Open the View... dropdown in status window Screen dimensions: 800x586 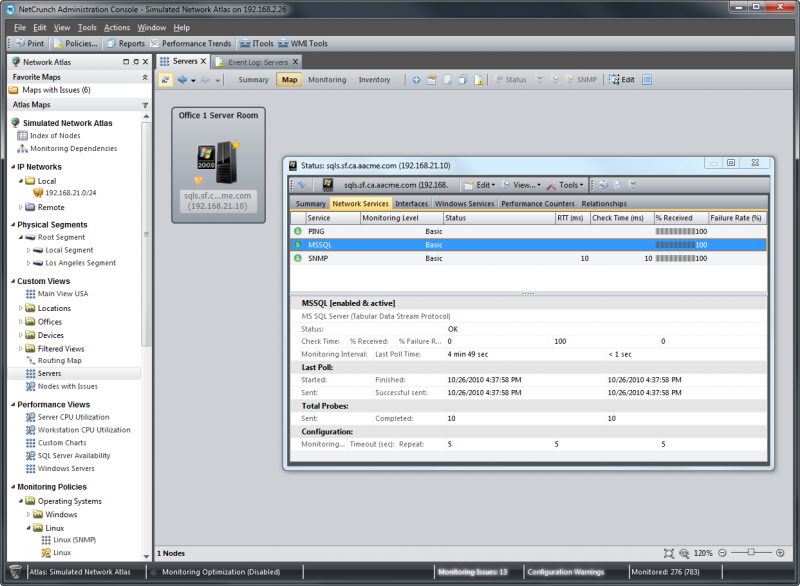(x=521, y=185)
